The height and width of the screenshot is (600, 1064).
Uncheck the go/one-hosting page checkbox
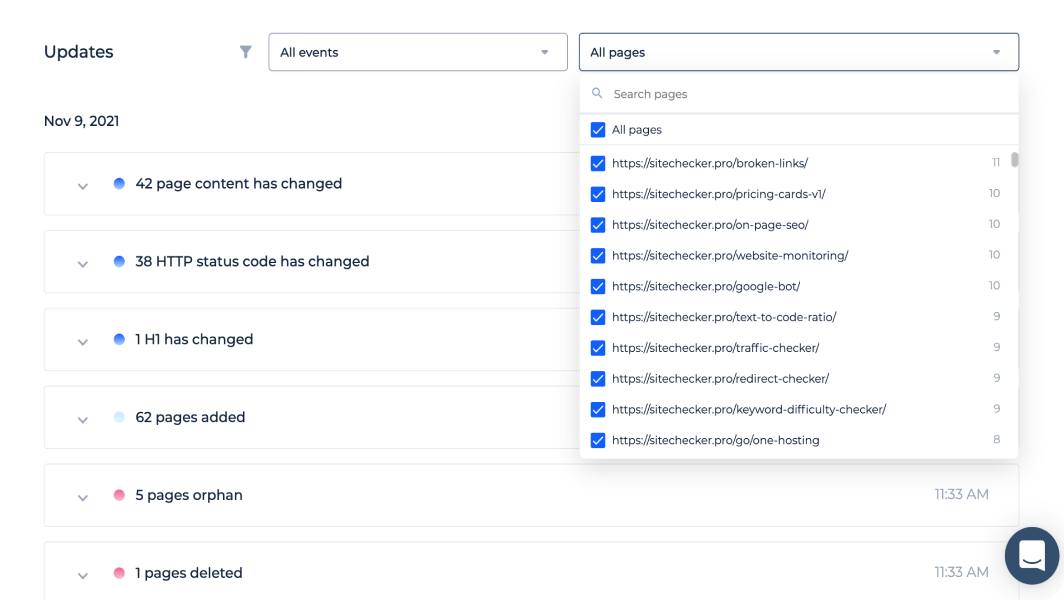click(x=598, y=440)
